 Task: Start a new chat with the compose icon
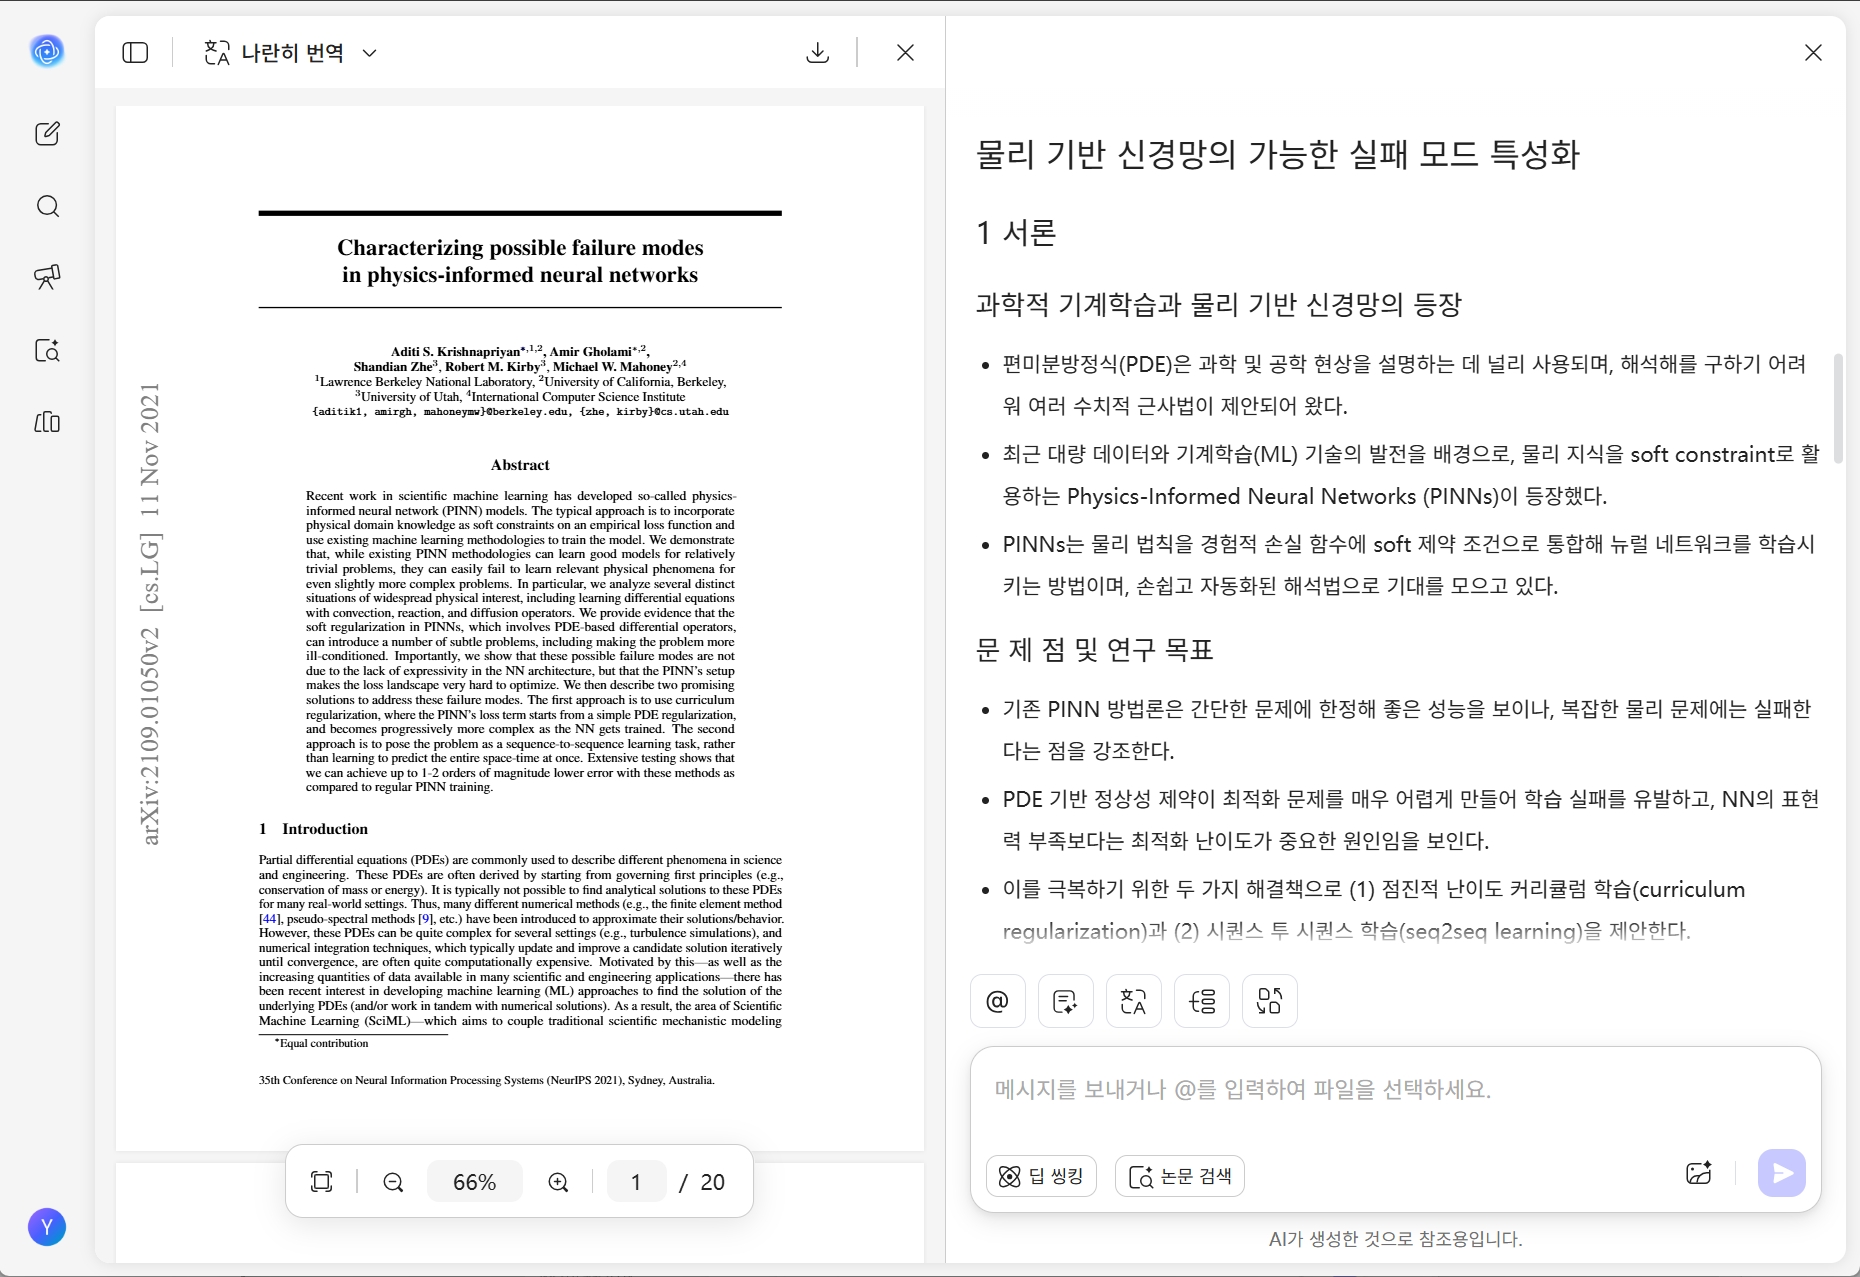(47, 134)
